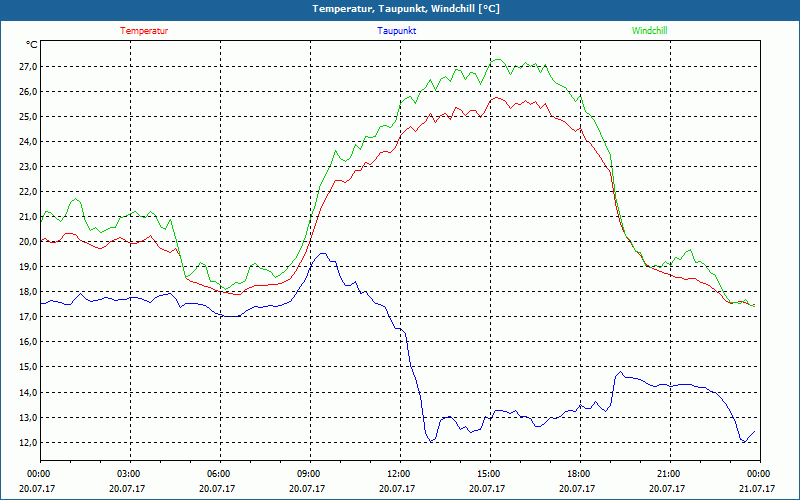Screen dimensions: 800x500
Task: Click the 12,0 y-axis value
Action: coord(28,442)
